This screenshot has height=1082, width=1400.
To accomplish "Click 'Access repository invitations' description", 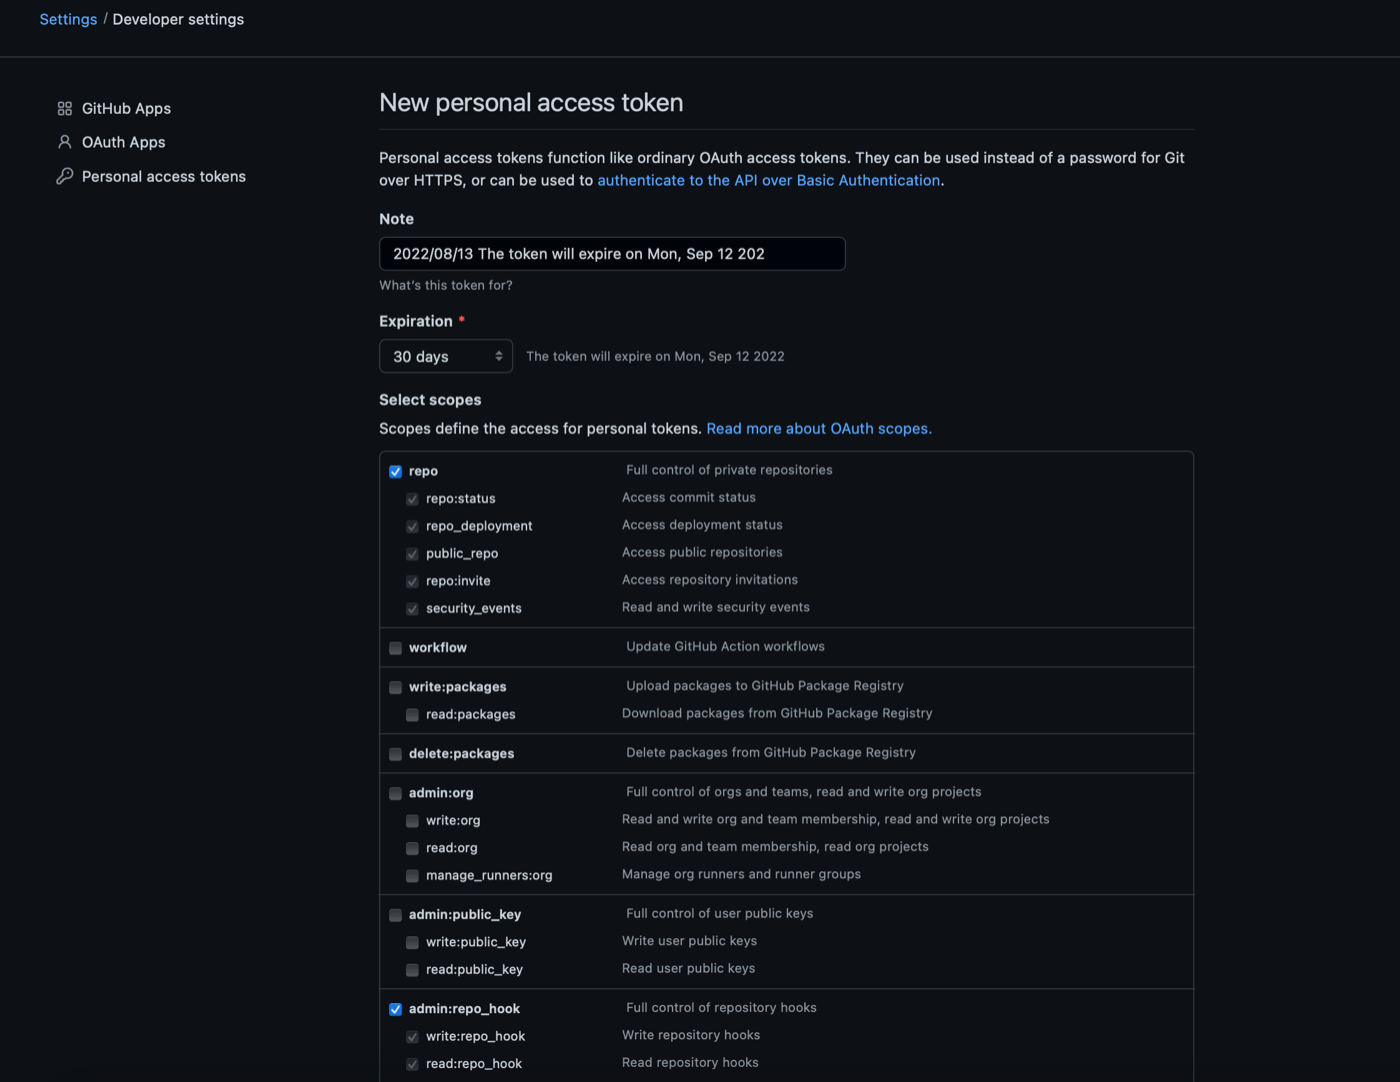I will 710,580.
